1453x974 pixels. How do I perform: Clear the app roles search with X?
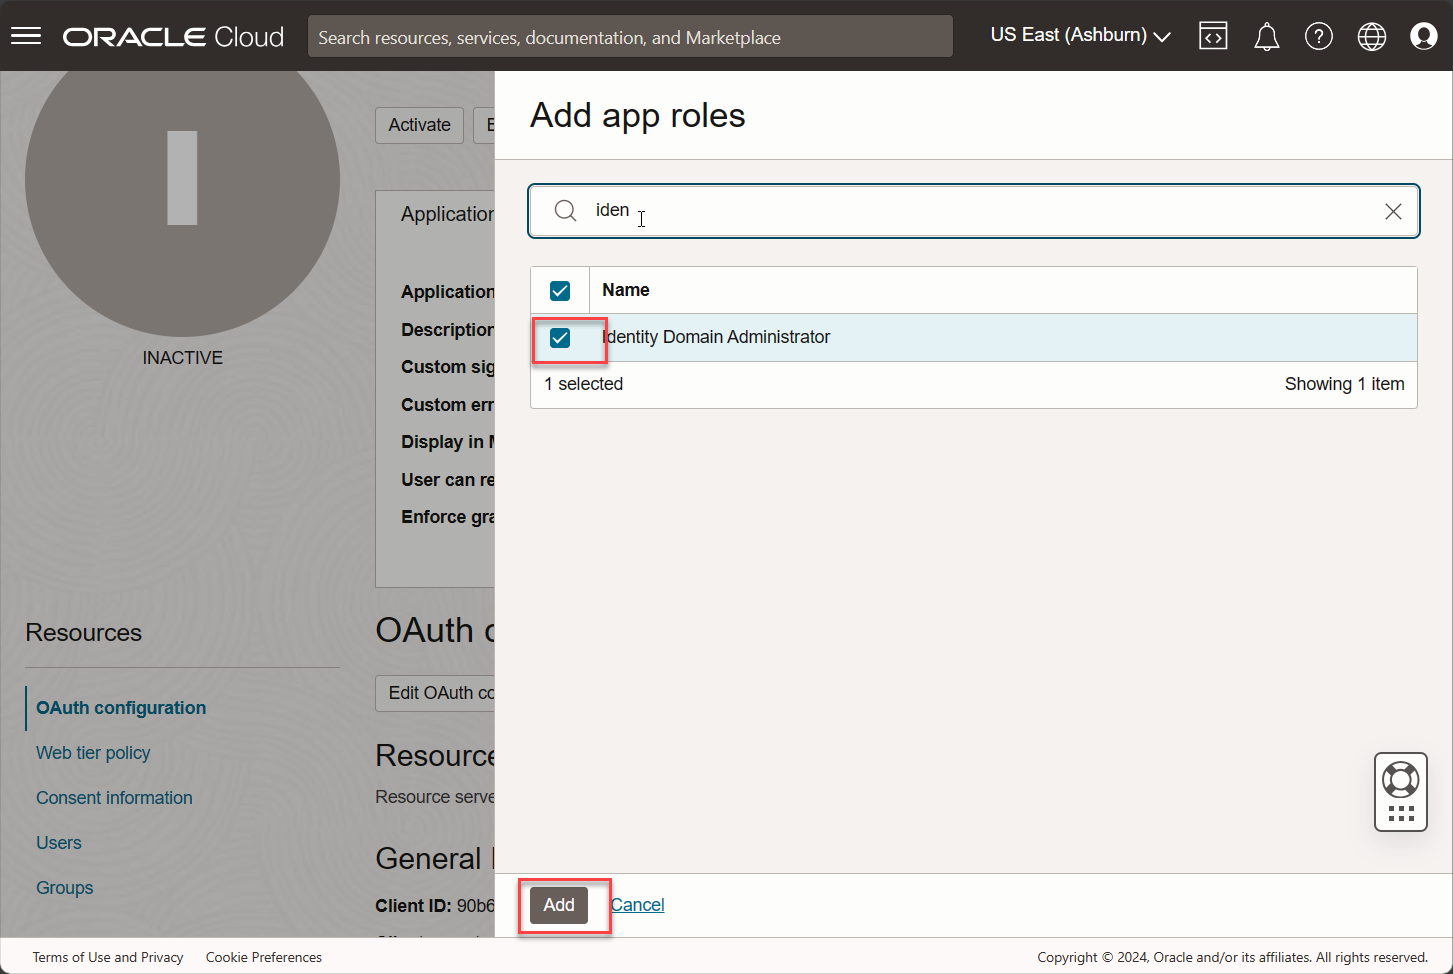click(x=1392, y=211)
